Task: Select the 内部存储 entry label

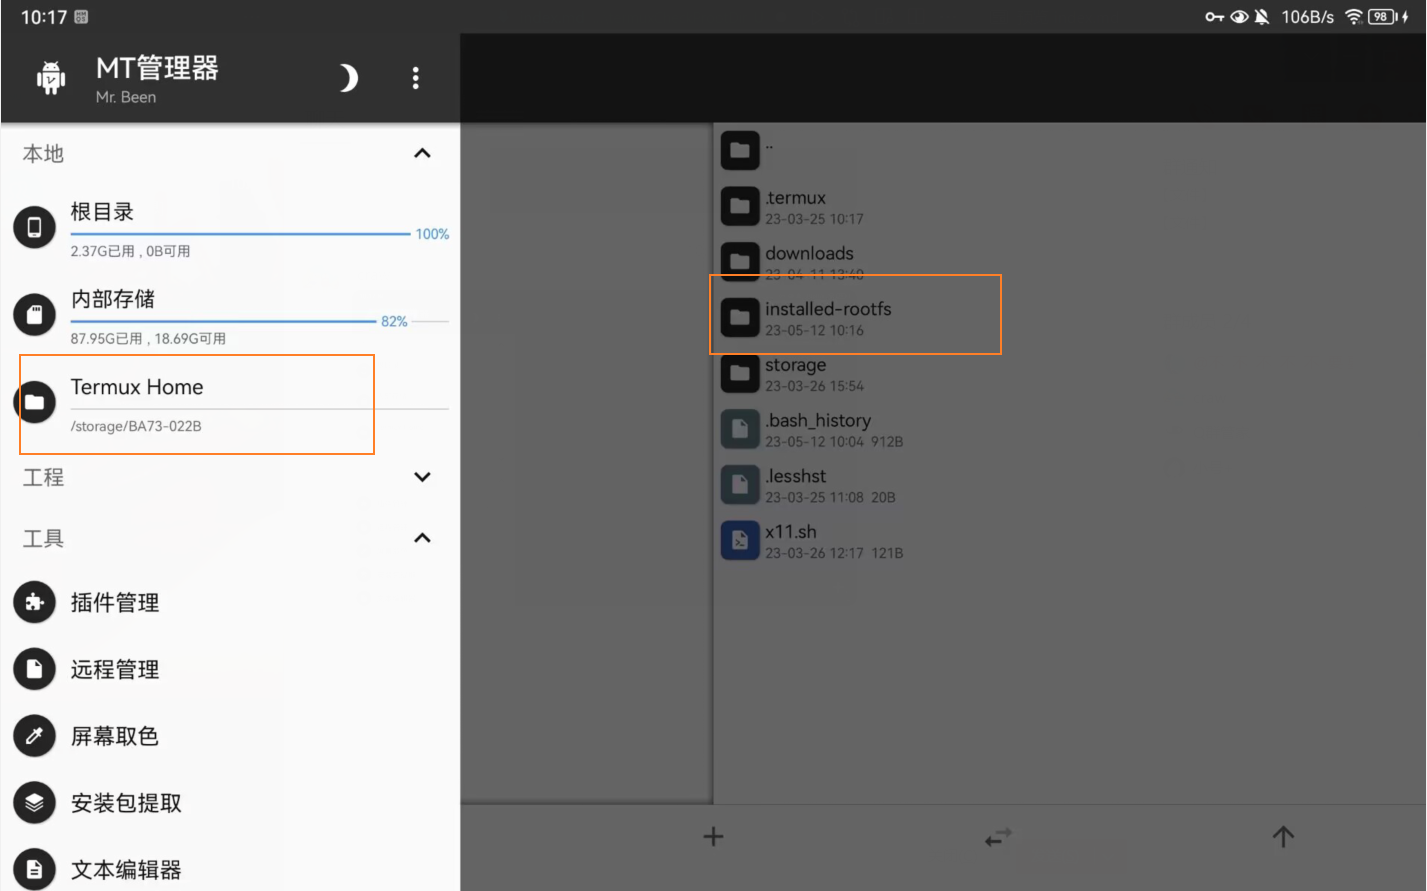Action: [113, 299]
